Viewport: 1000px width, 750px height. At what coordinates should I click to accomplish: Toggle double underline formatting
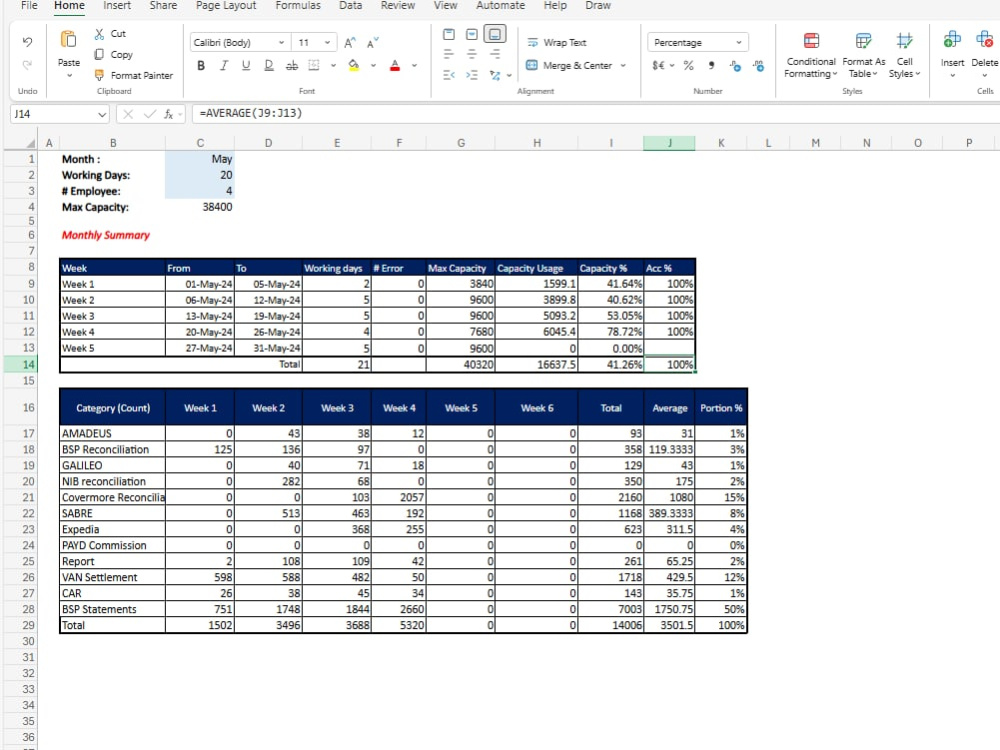268,65
